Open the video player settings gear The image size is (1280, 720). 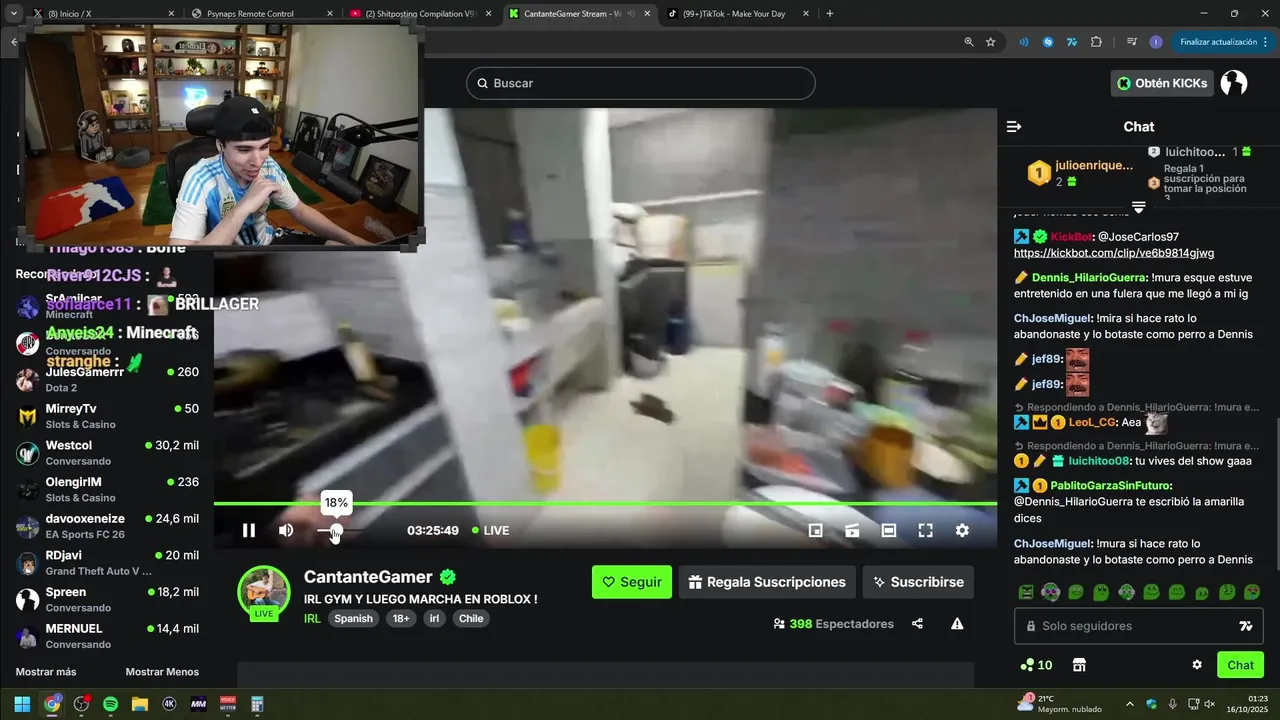(962, 531)
